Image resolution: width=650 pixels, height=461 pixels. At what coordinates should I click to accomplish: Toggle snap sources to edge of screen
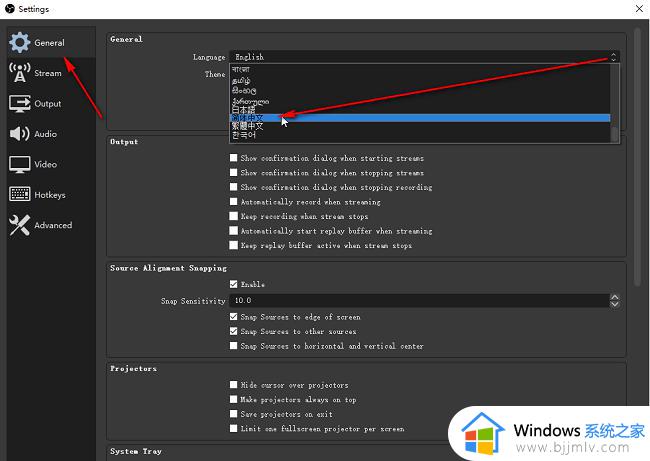233,317
